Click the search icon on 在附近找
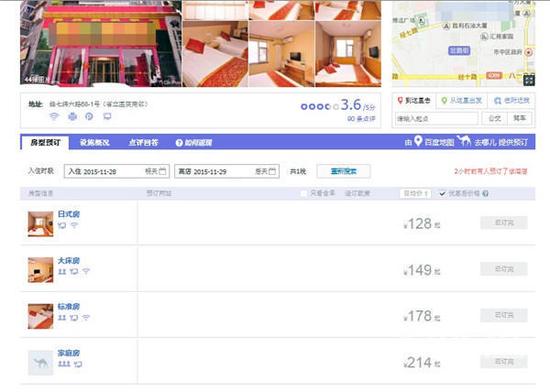The width and height of the screenshot is (550, 392). point(497,101)
